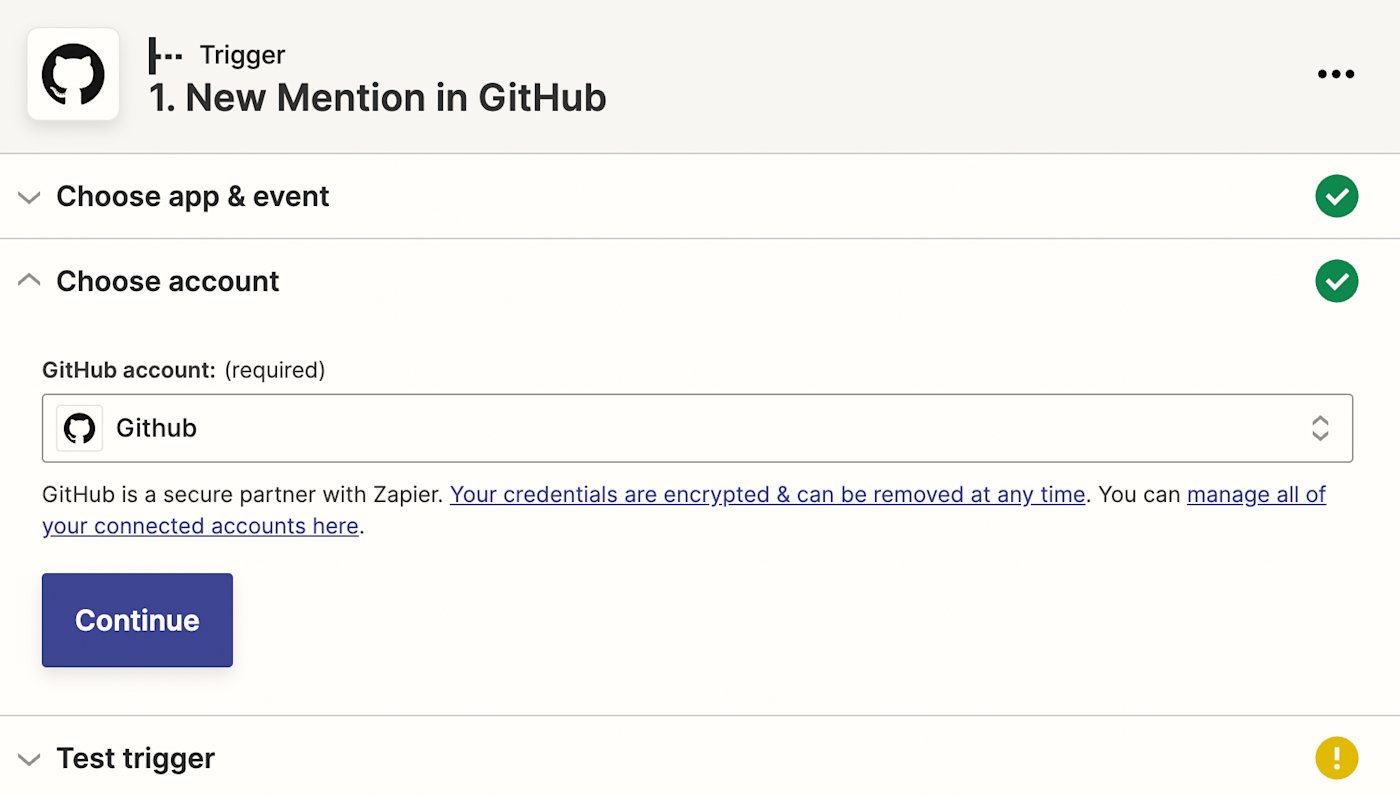
Task: Click small GitHub icon in account field
Action: (x=80, y=428)
